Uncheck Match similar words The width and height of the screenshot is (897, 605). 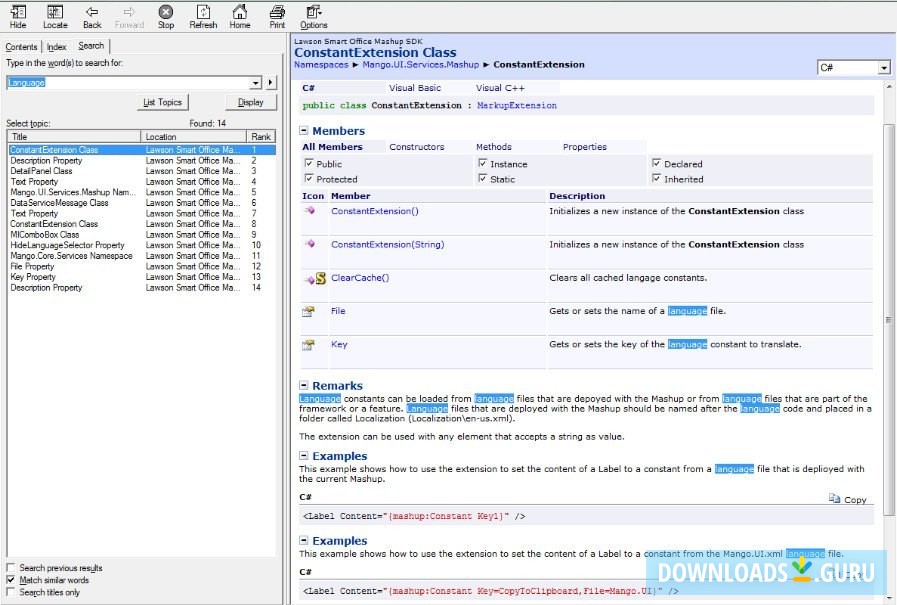coord(11,580)
